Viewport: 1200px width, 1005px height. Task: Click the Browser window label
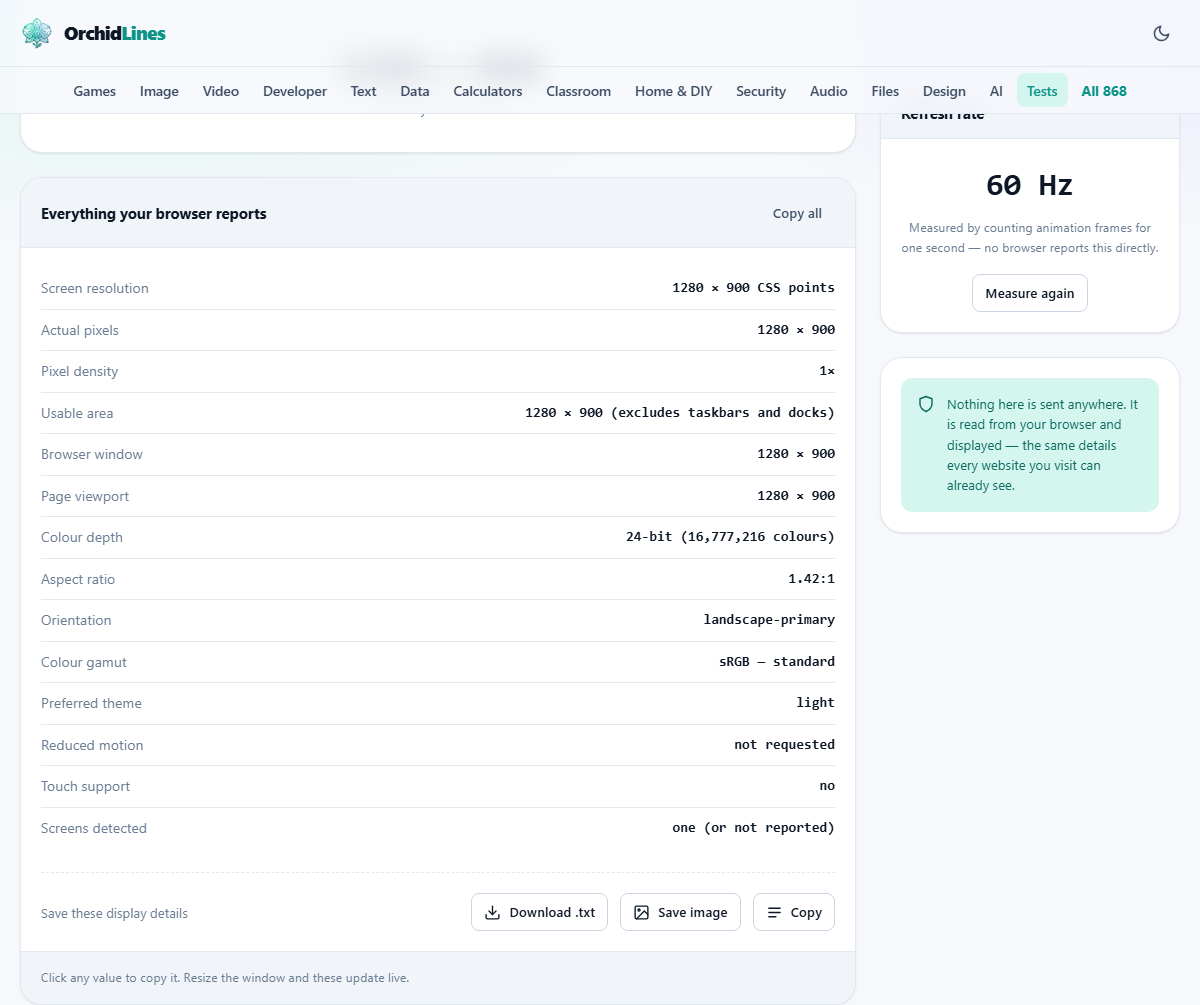point(92,454)
